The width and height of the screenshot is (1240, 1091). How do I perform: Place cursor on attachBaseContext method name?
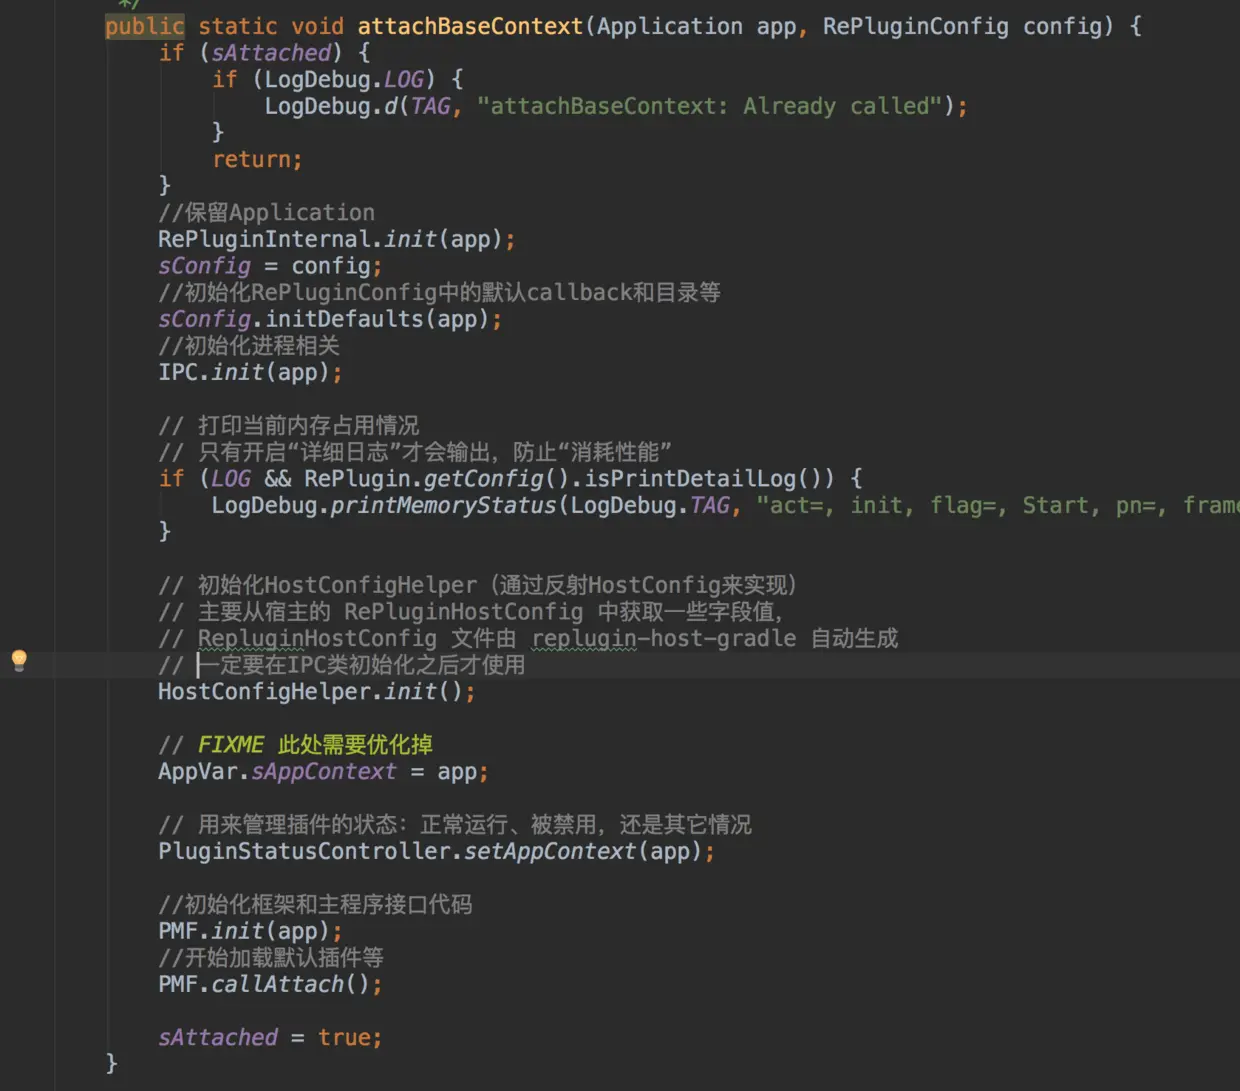pyautogui.click(x=470, y=26)
